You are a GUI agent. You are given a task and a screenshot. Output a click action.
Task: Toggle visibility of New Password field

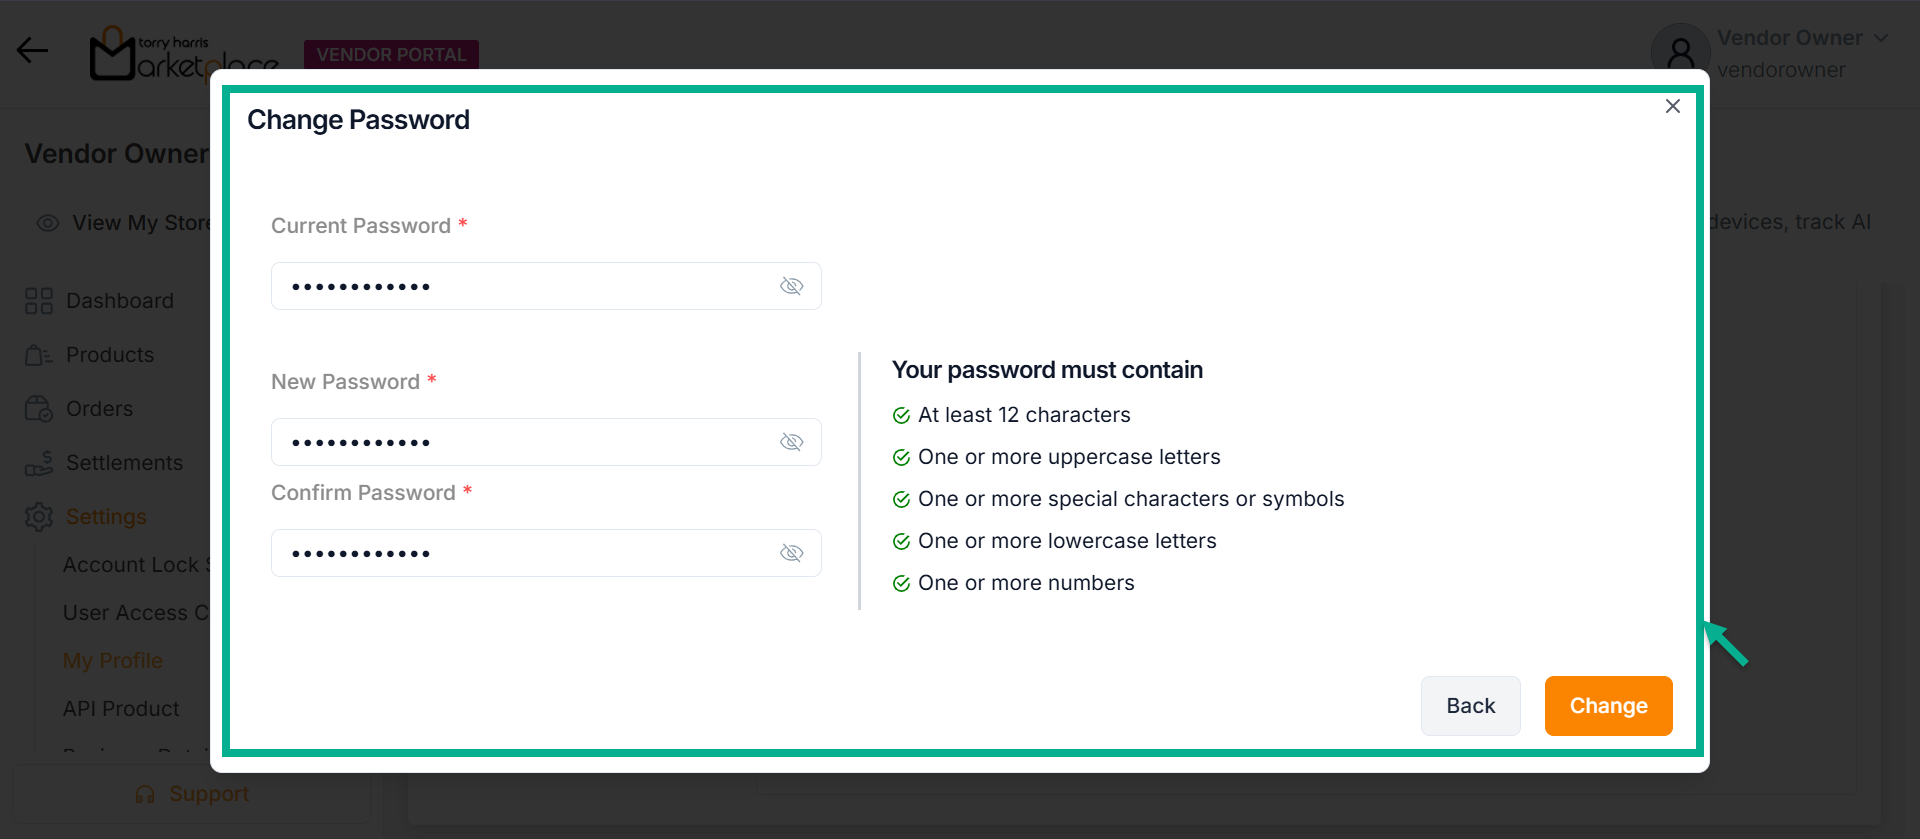(791, 442)
